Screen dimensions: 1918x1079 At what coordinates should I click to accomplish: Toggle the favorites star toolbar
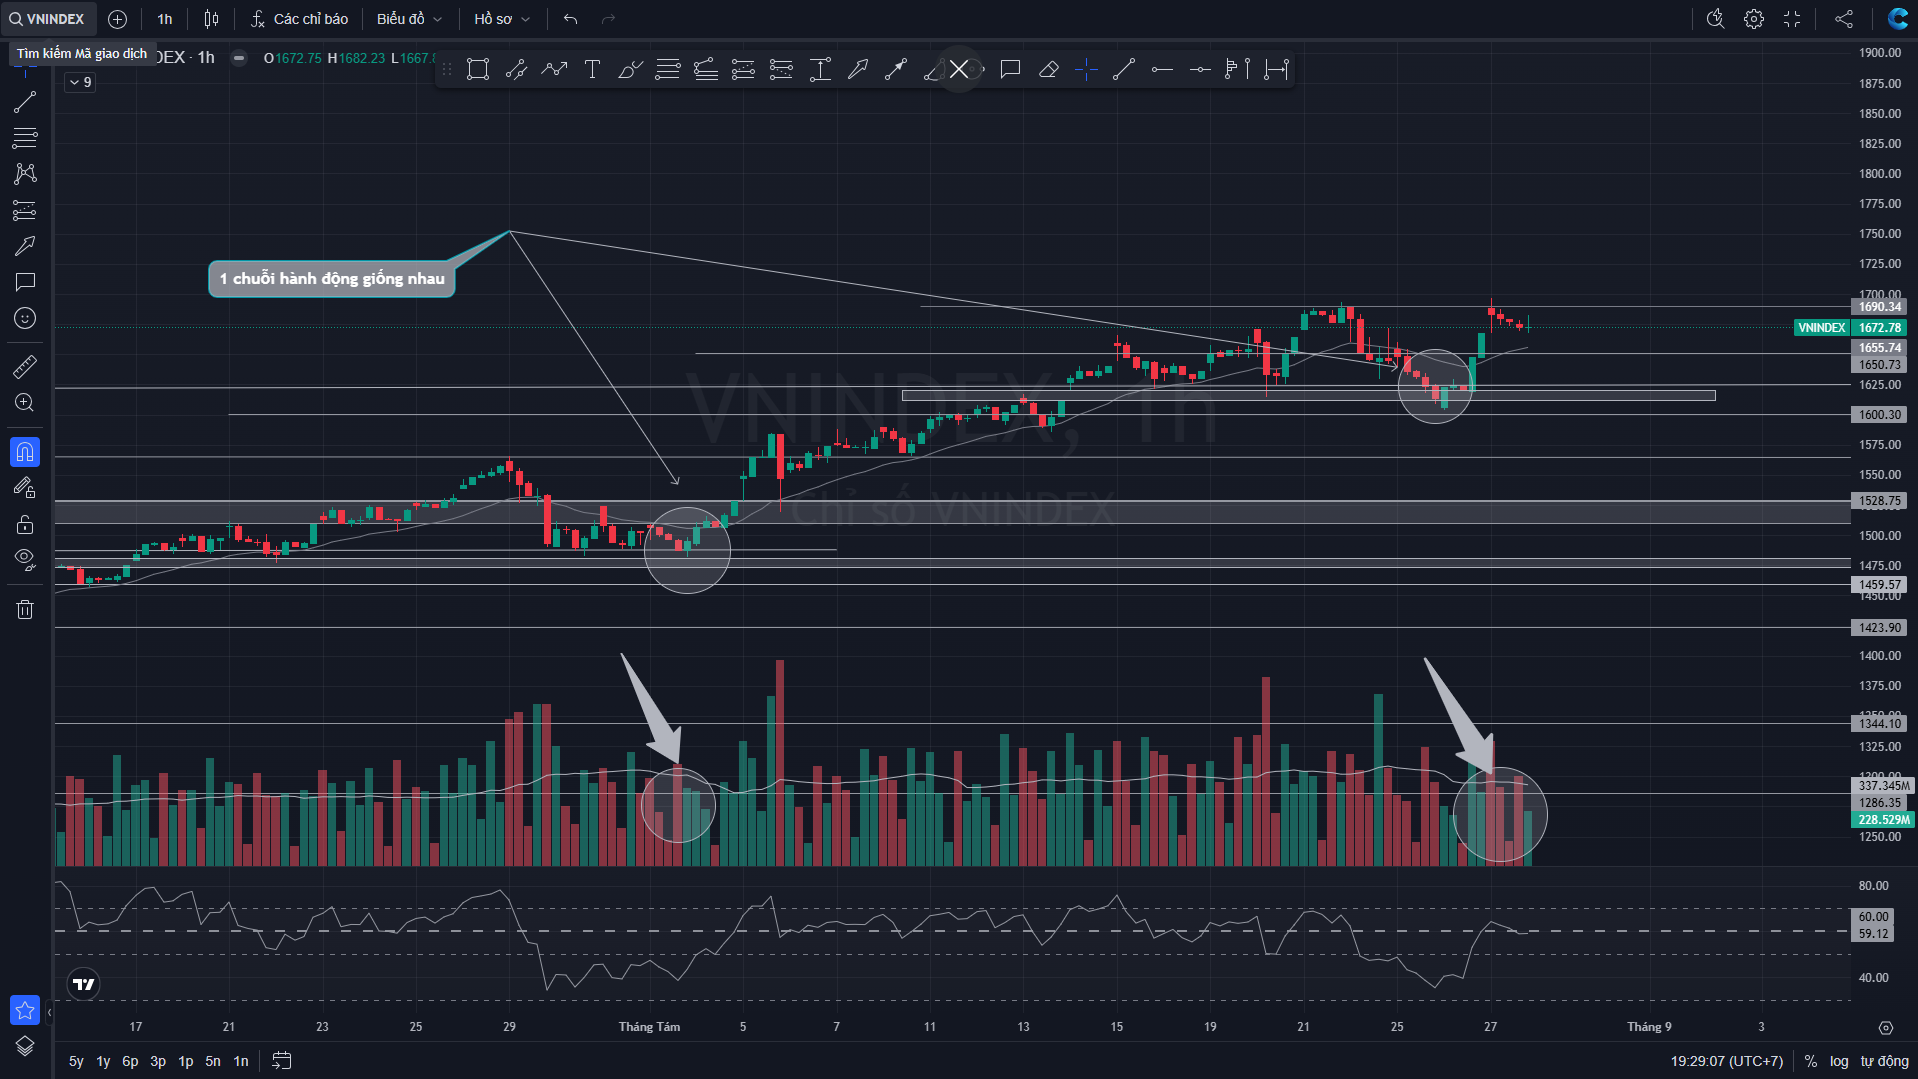click(25, 1010)
